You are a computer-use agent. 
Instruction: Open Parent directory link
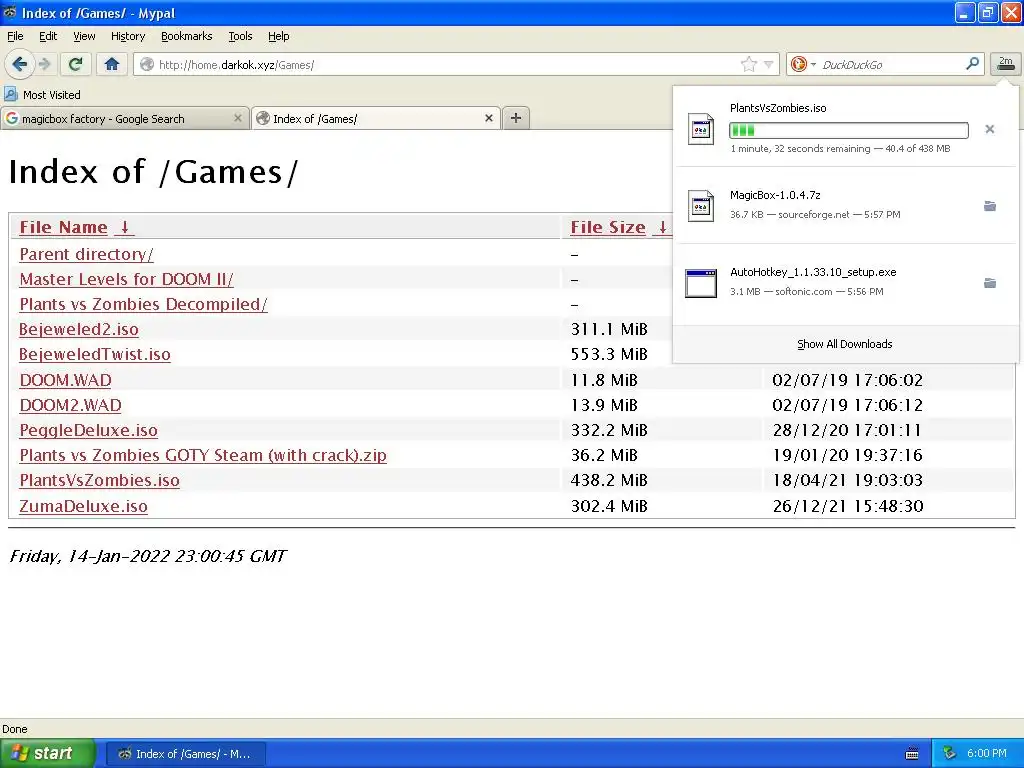(86, 254)
